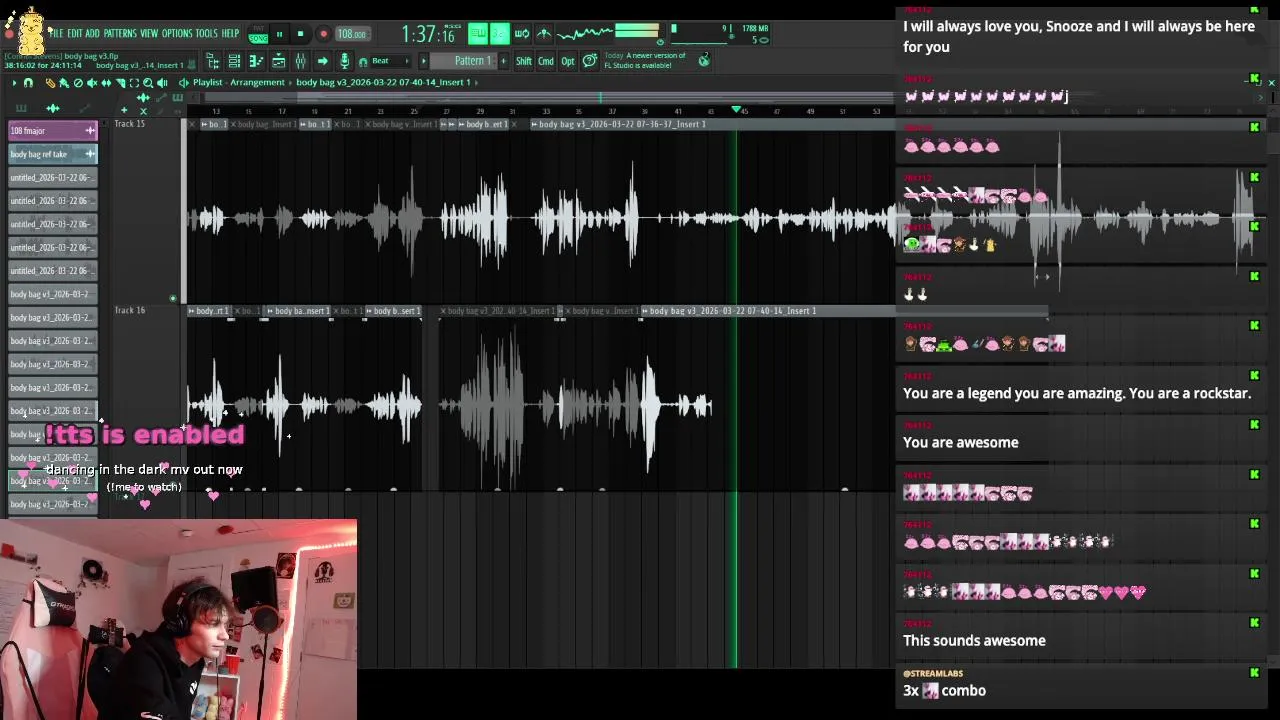Viewport: 1280px width, 720px height.
Task: Click the waveform oscilloscope display
Action: tap(584, 33)
